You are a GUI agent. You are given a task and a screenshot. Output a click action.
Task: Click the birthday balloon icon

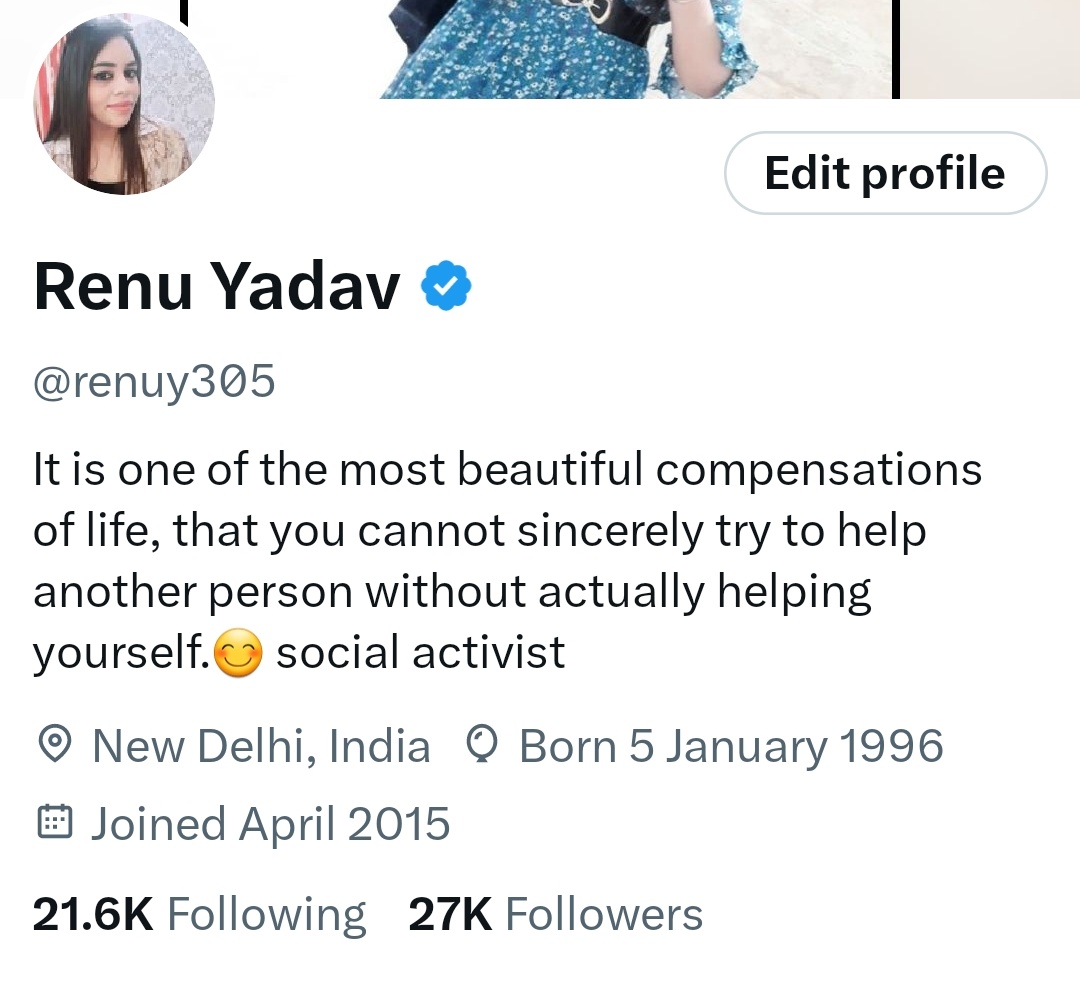[481, 745]
